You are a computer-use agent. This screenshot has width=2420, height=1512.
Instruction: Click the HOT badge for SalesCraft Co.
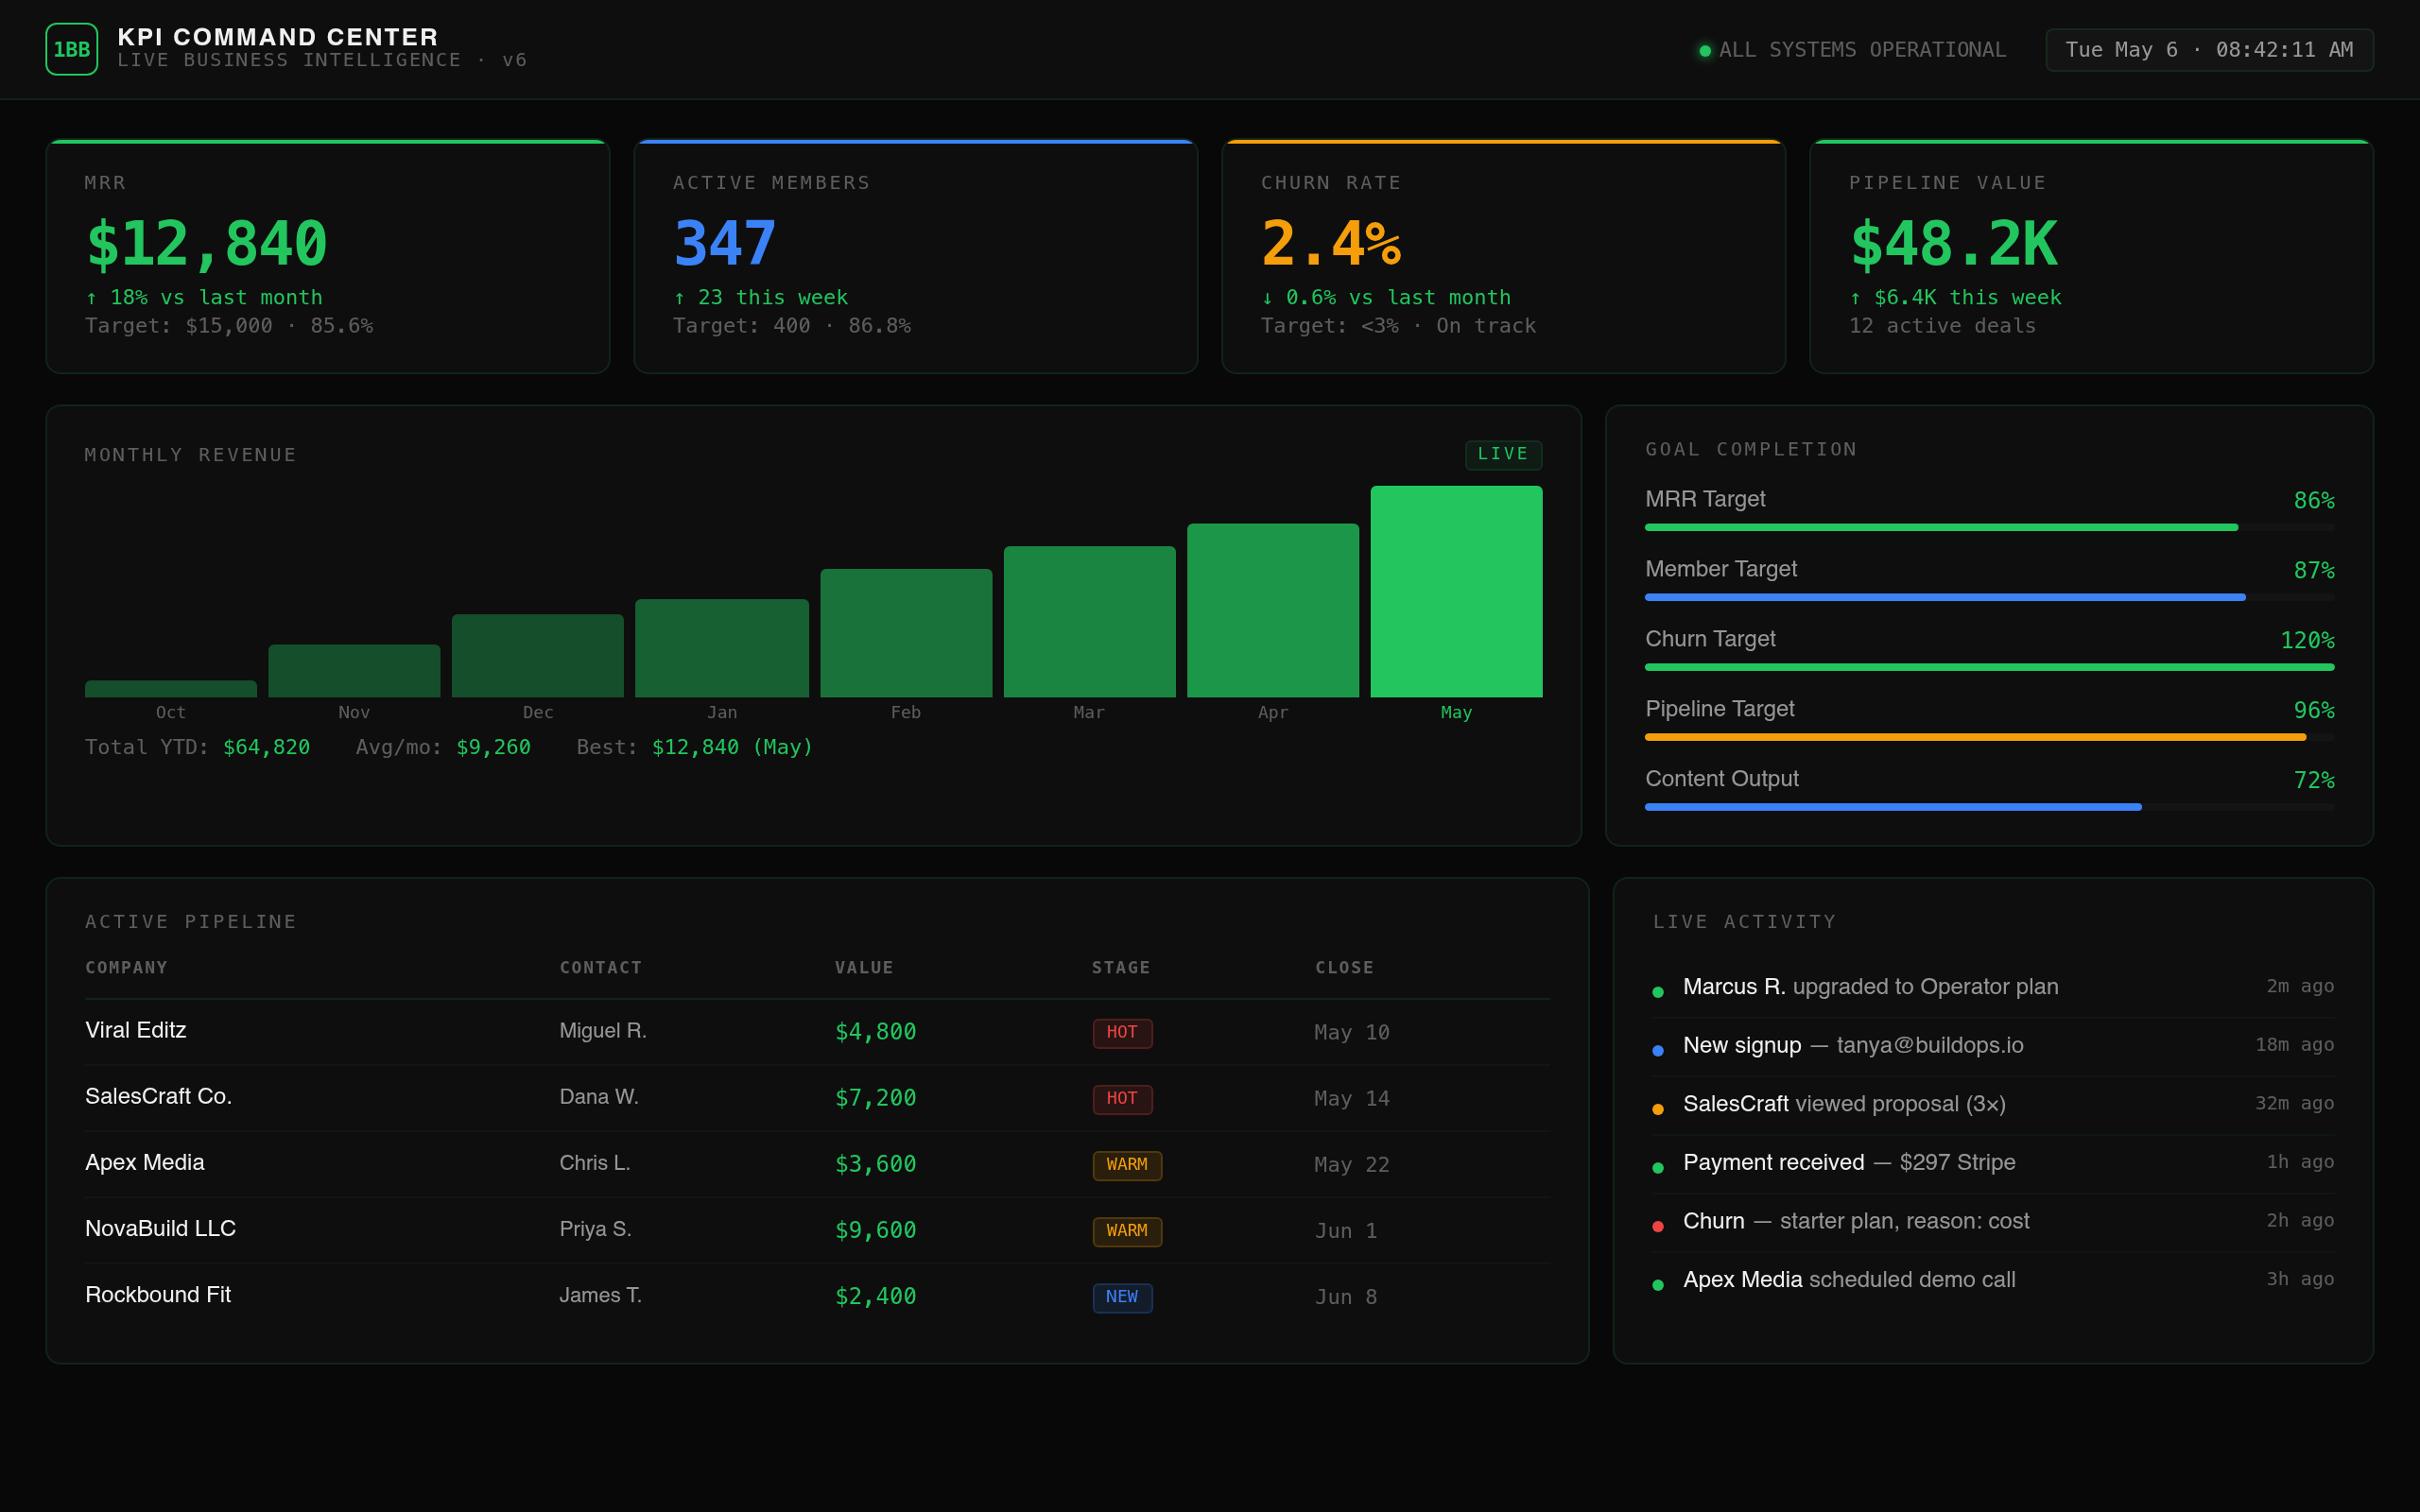1122,1099
